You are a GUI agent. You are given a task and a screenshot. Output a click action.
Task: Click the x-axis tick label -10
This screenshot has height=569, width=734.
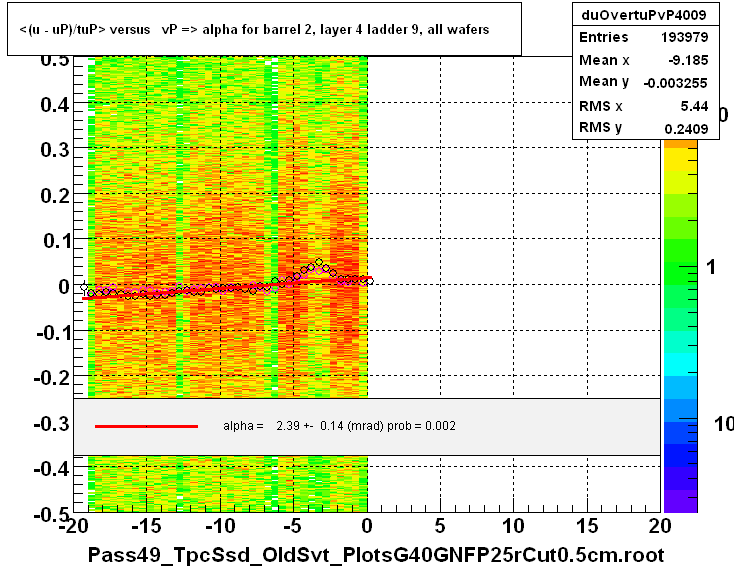coord(220,526)
